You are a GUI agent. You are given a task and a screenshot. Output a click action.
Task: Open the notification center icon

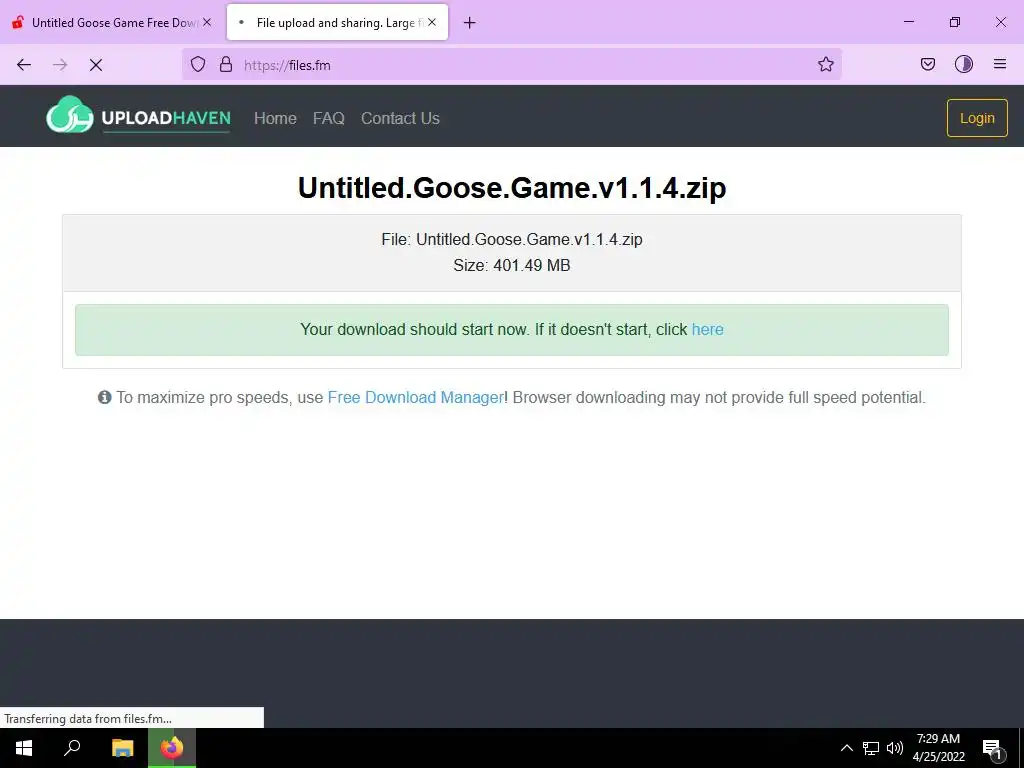pyautogui.click(x=993, y=748)
